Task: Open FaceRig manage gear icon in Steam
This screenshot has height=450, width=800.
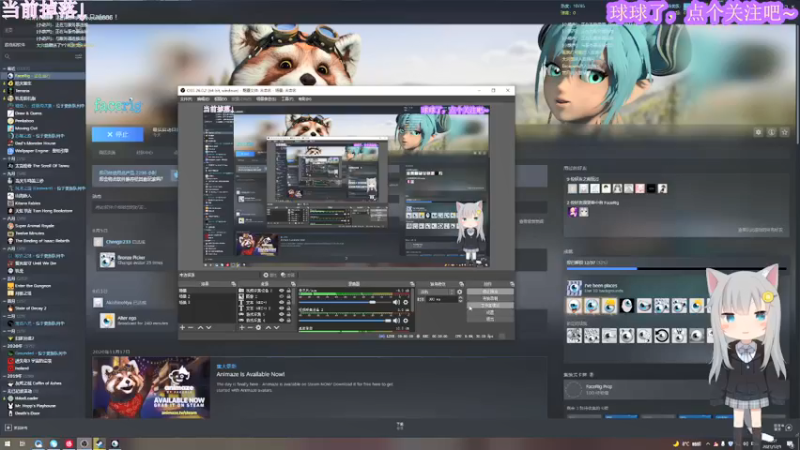Action: (x=758, y=132)
